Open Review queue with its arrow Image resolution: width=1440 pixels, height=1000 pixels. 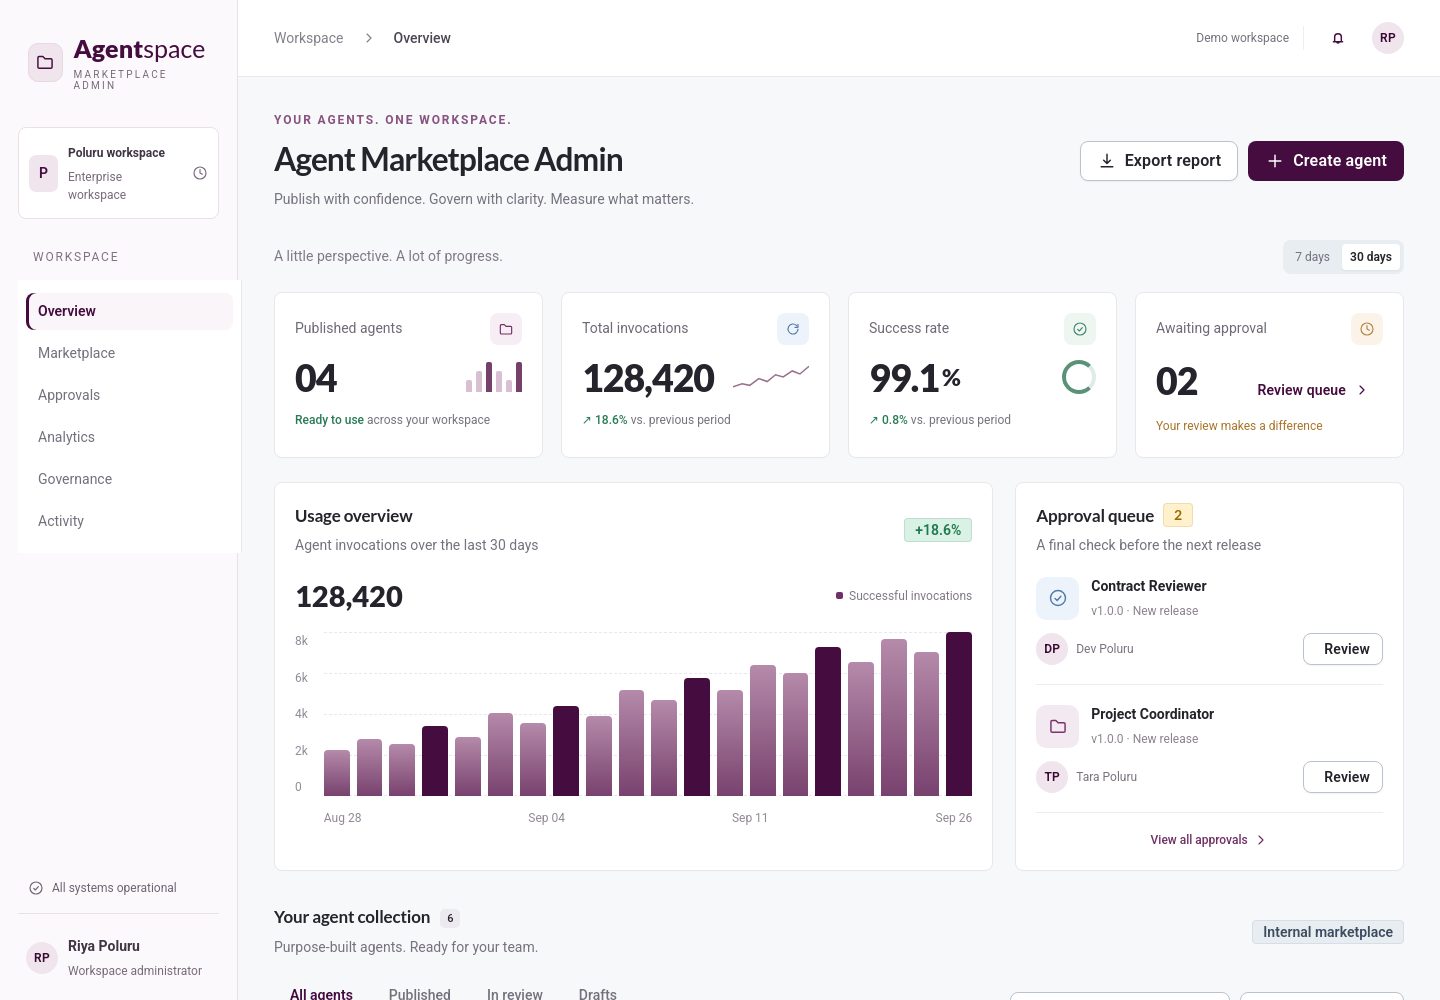1312,390
